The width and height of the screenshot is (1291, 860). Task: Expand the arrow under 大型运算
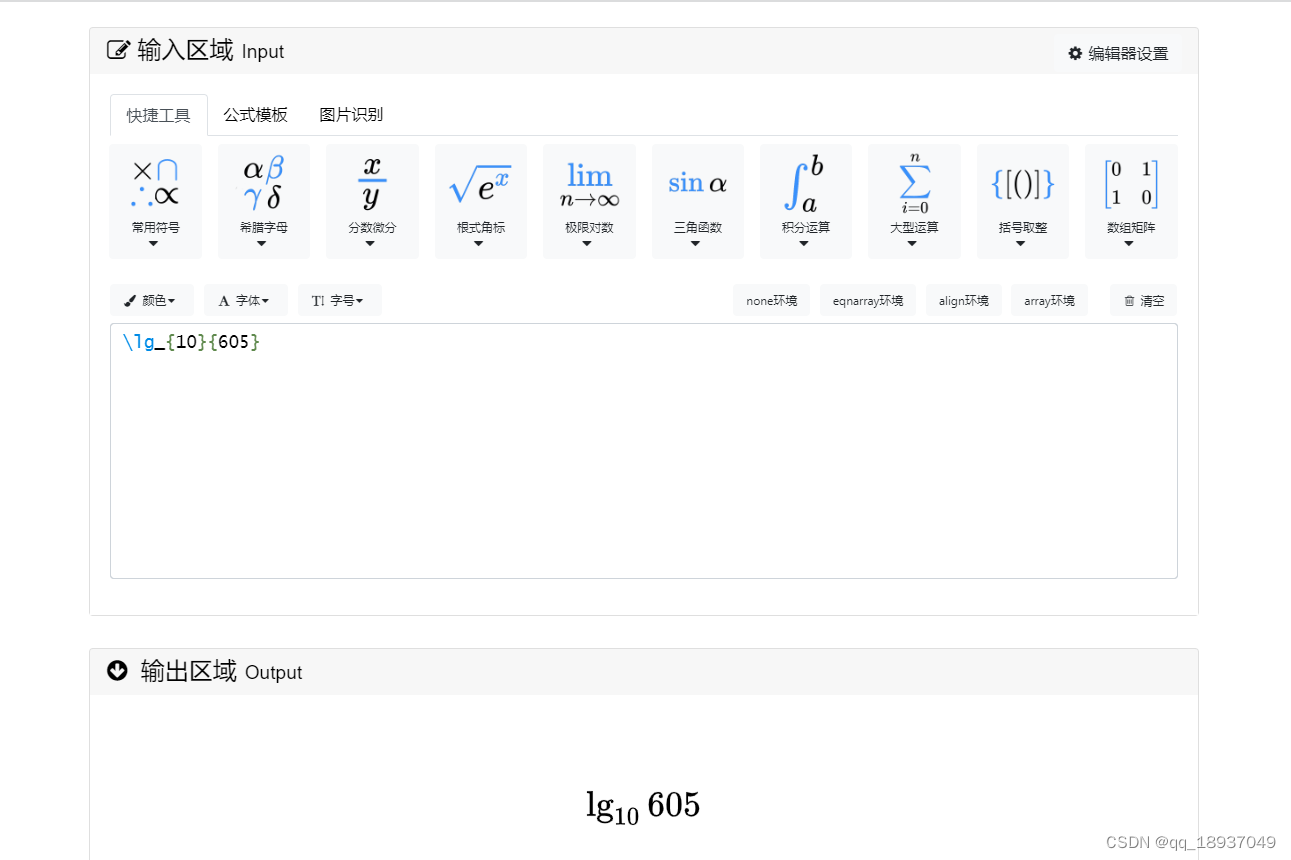[x=912, y=243]
